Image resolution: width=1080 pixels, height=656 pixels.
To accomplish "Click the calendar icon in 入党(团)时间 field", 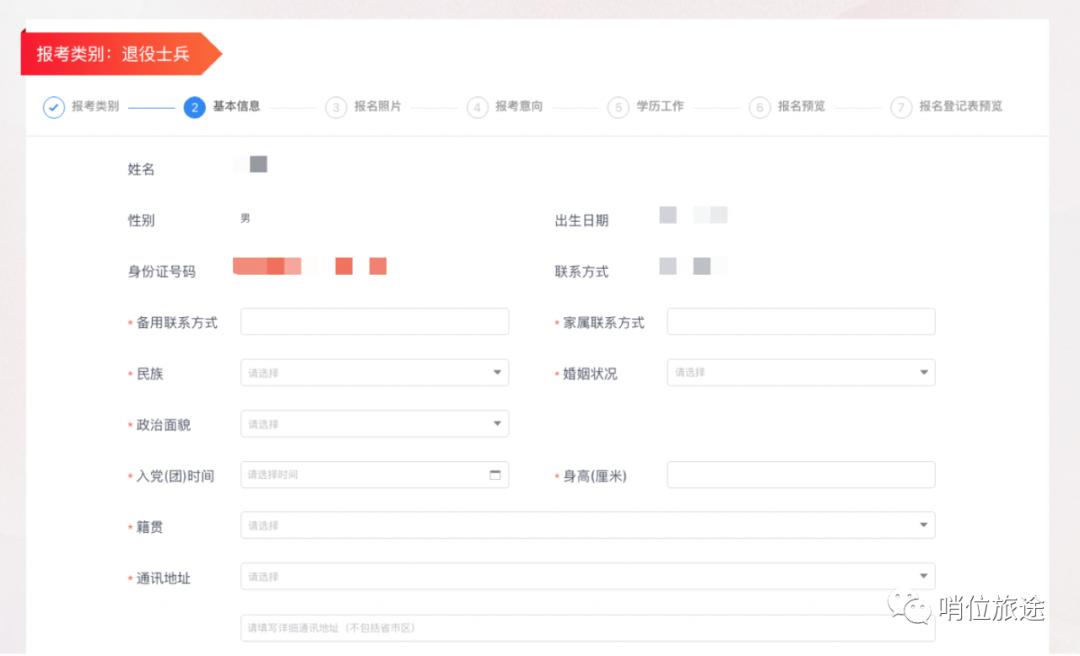I will coord(494,474).
